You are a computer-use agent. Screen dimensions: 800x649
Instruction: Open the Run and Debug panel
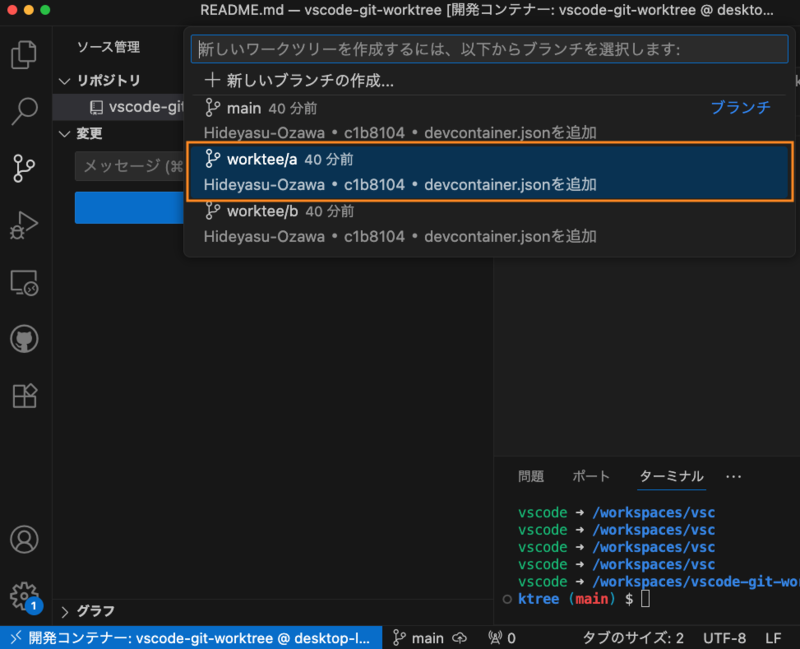tap(24, 225)
